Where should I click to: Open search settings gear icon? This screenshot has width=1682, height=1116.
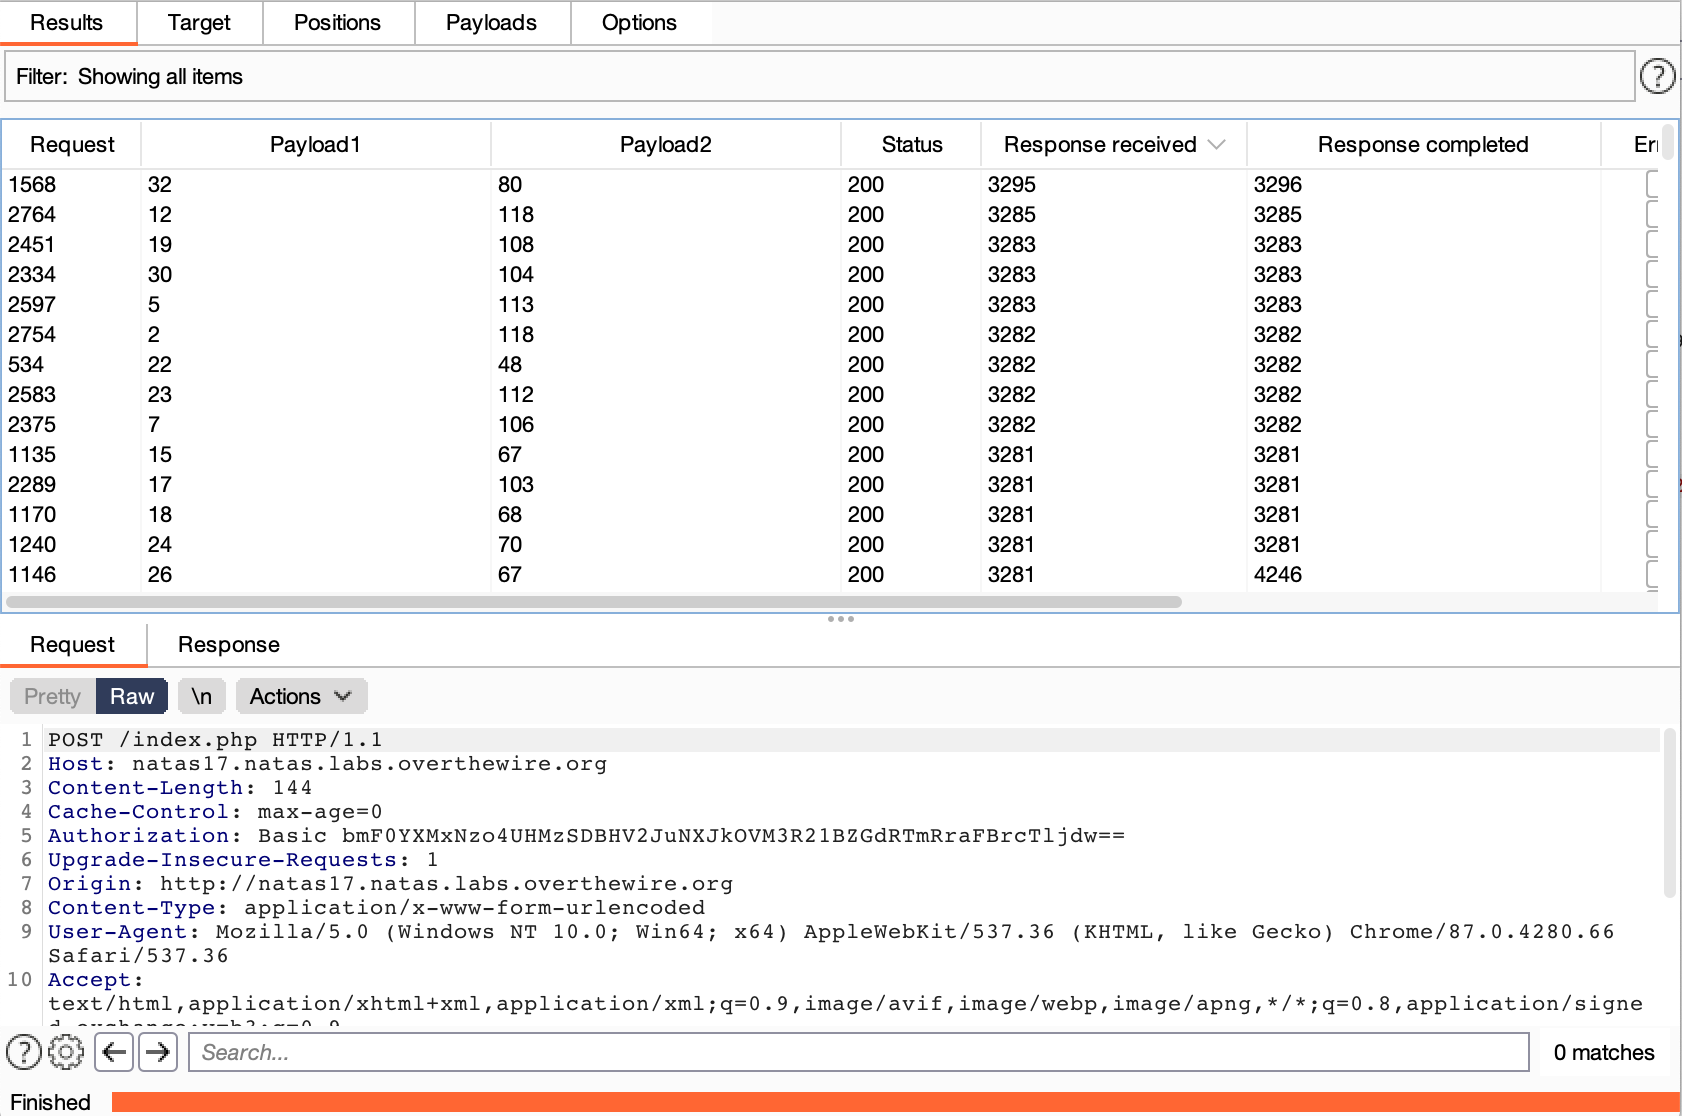click(x=66, y=1052)
